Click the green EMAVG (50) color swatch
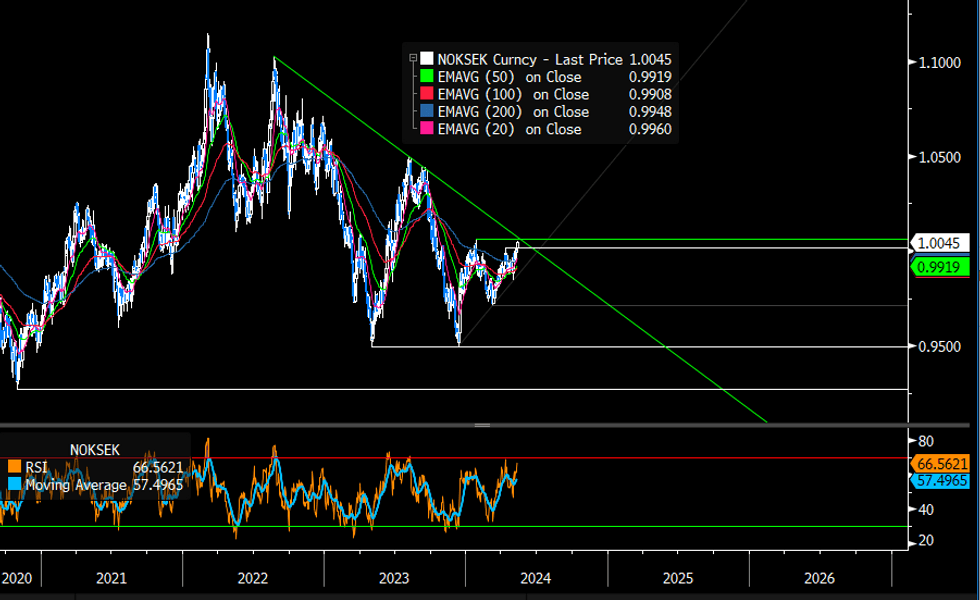 (x=427, y=77)
